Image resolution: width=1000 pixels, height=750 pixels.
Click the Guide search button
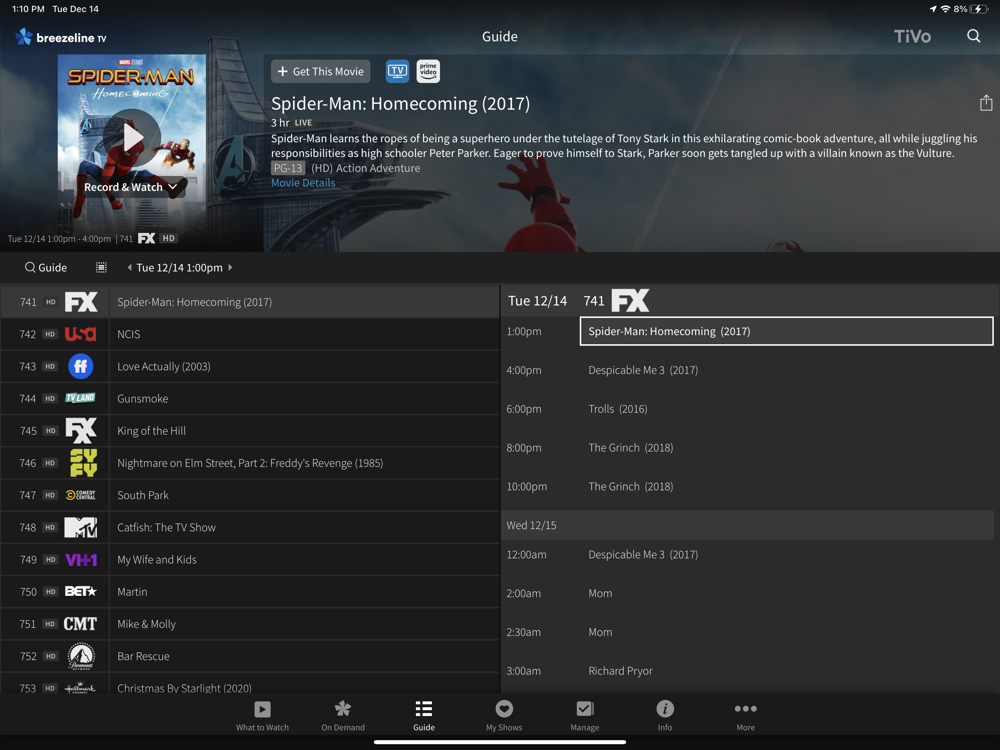tap(45, 267)
